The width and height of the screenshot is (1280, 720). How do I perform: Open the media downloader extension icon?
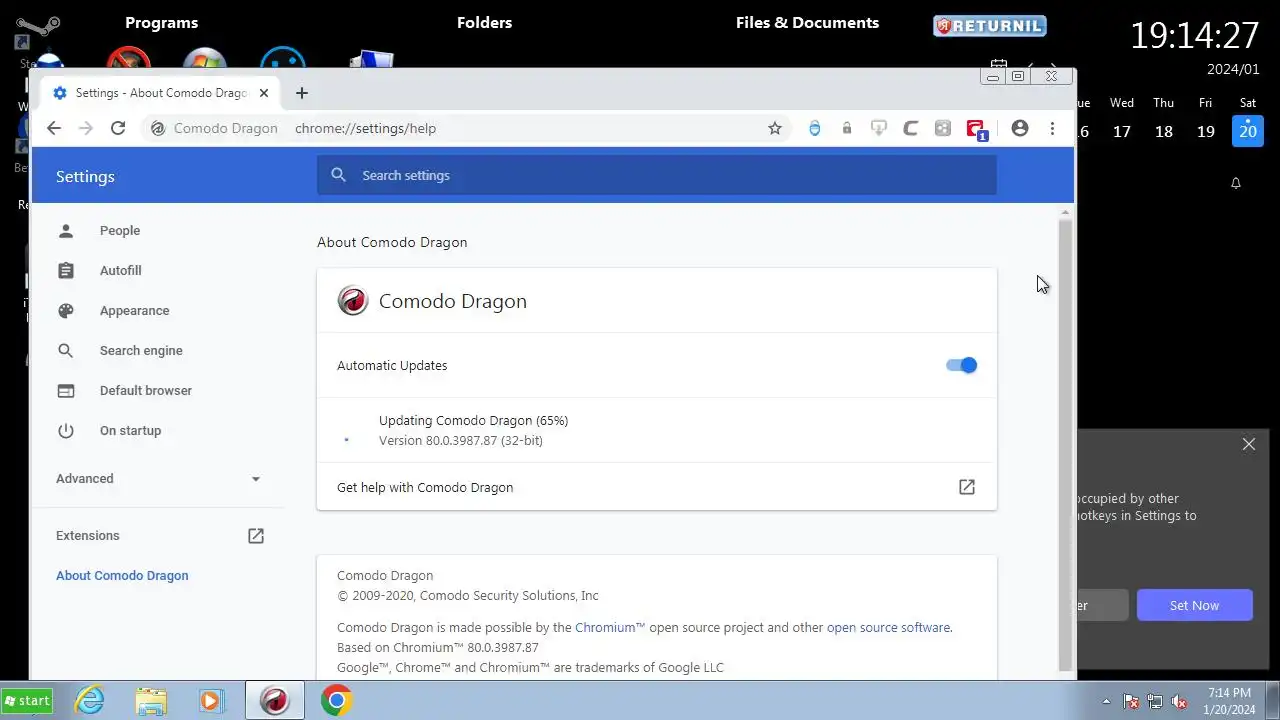pyautogui.click(x=879, y=128)
